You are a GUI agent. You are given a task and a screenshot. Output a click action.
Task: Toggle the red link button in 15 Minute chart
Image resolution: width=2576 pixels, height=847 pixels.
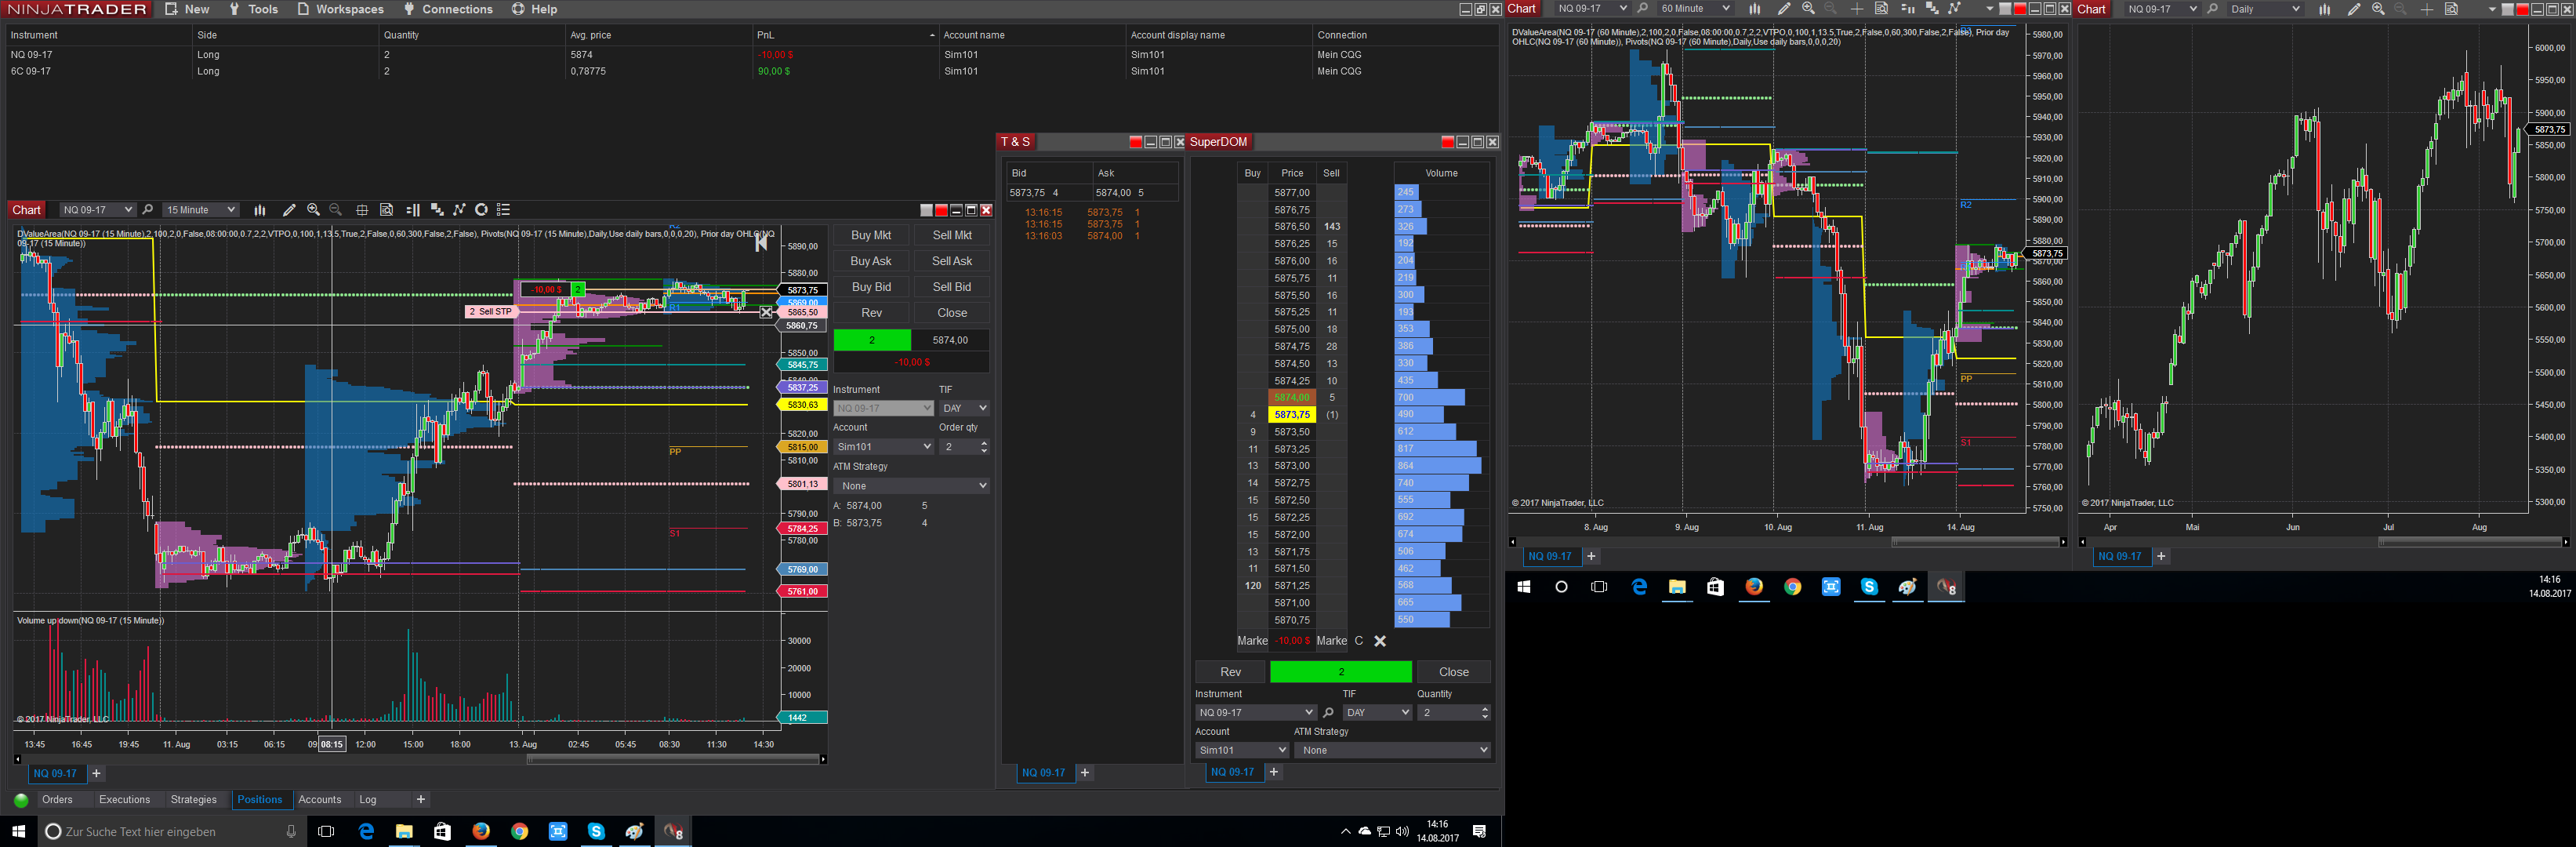941,210
